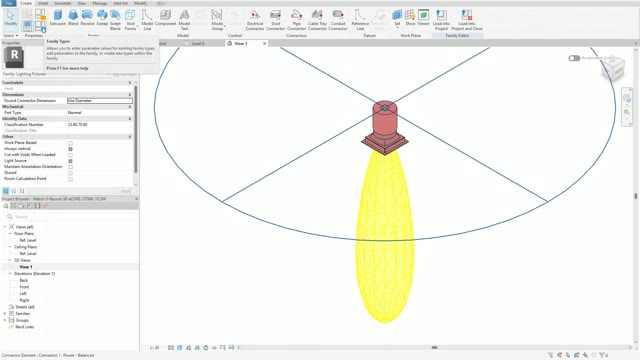Pick the Swept Blend tool
The image size is (640, 360).
[116, 20]
